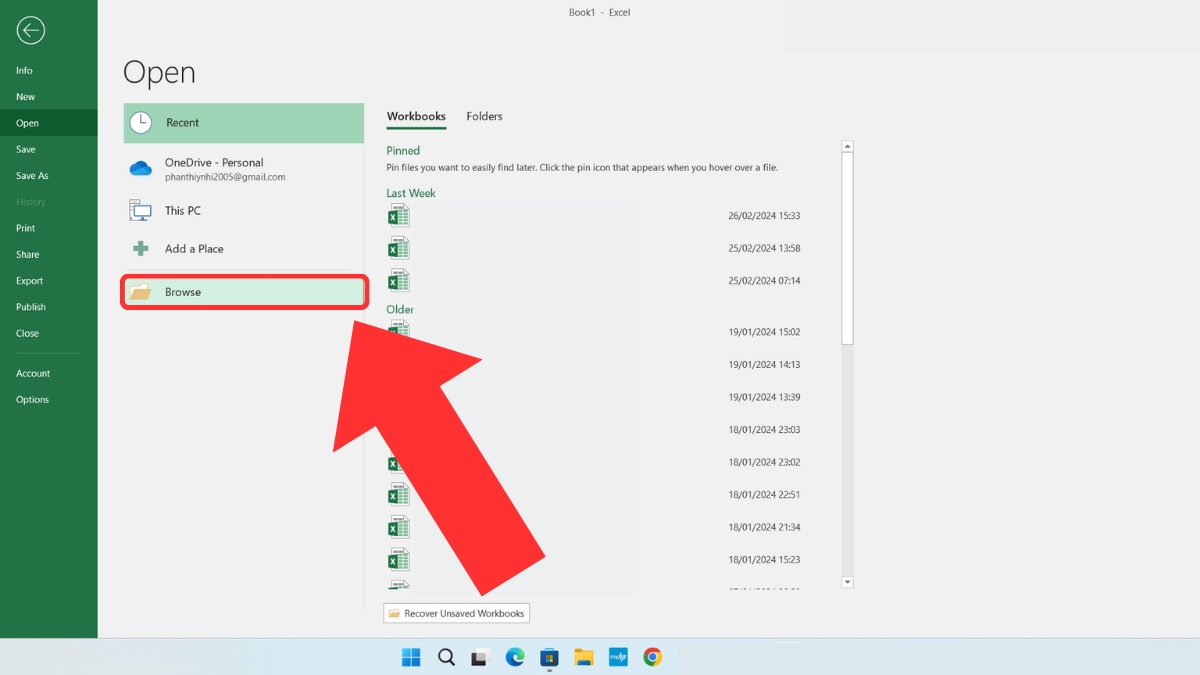The width and height of the screenshot is (1200, 675).
Task: Open the Export menu entry
Action: pyautogui.click(x=28, y=281)
